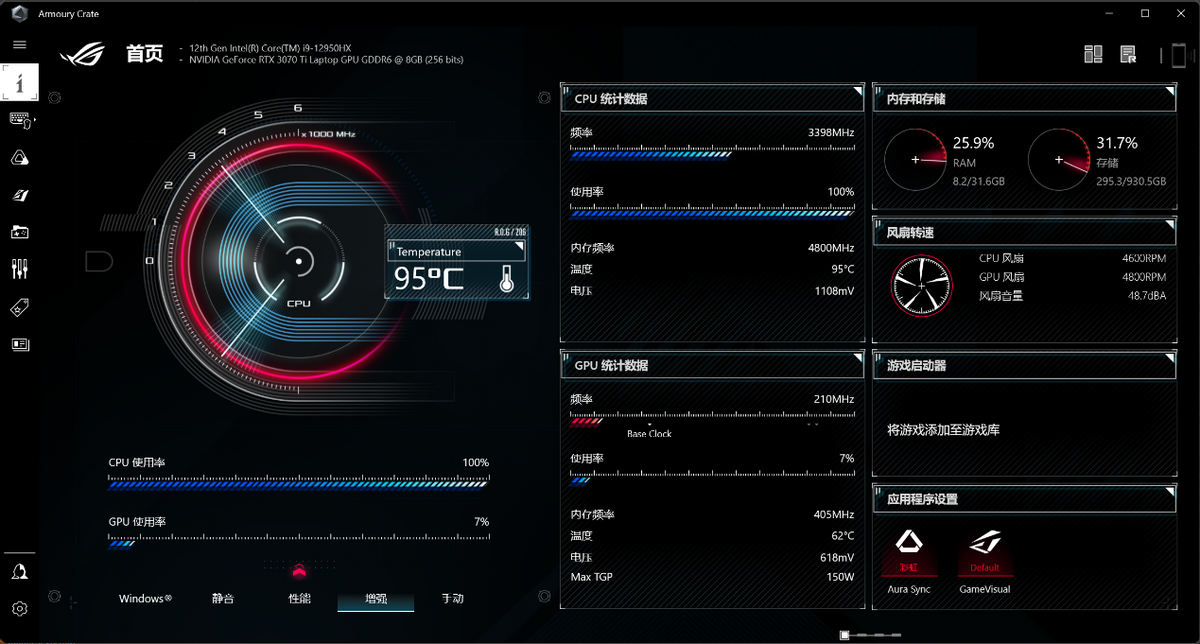Click the CPU 频率 bar in statistics panel
Viewport: 1200px width, 644px height.
[x=712, y=153]
